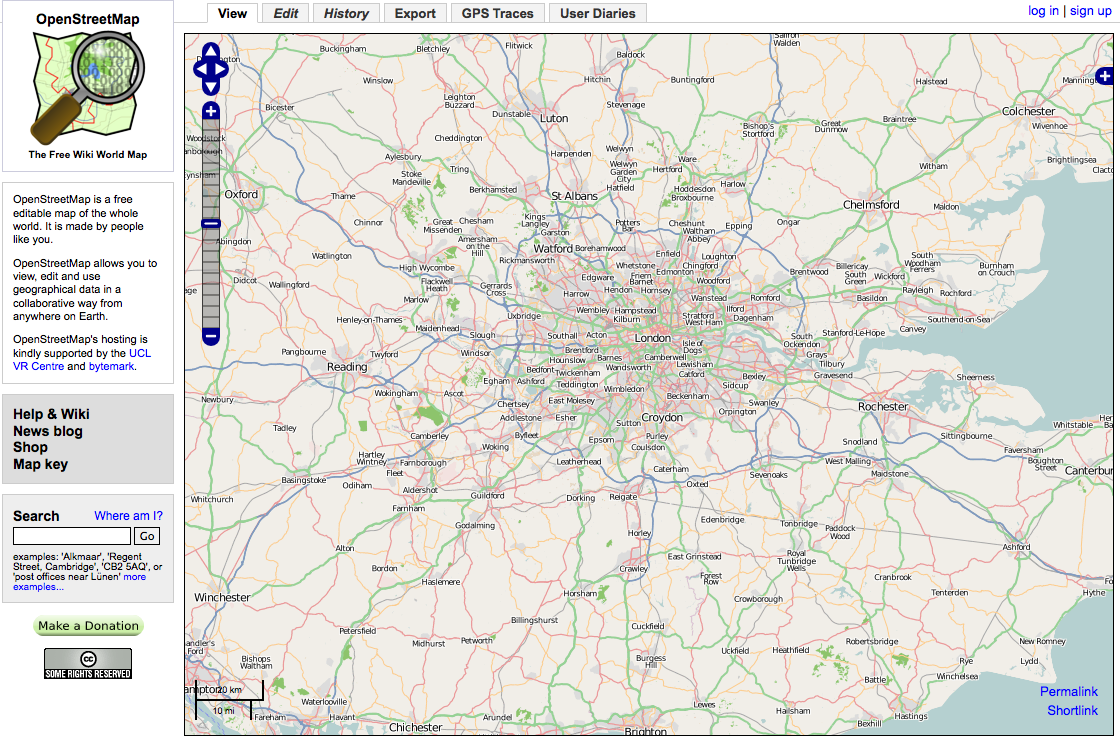Click the Make a Donation button

pyautogui.click(x=88, y=626)
